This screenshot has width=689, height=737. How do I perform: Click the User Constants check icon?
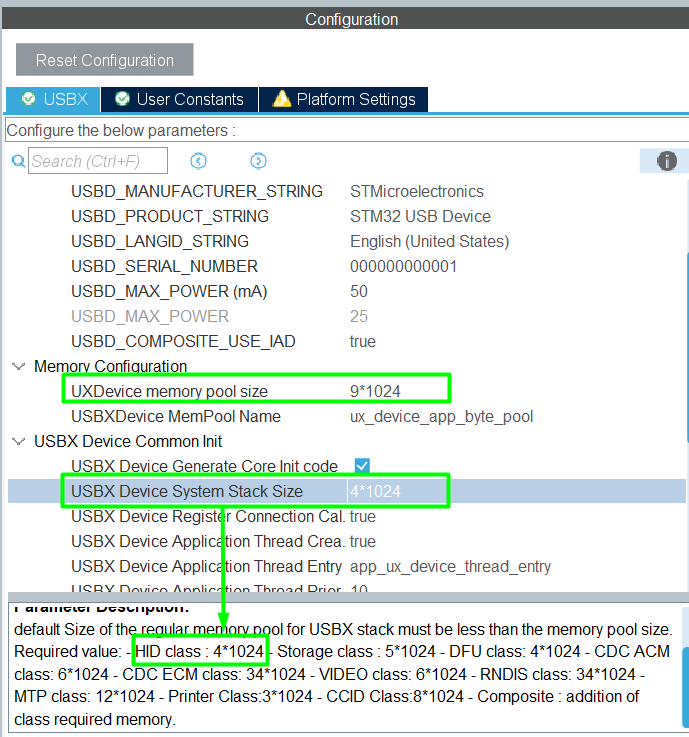(x=122, y=99)
